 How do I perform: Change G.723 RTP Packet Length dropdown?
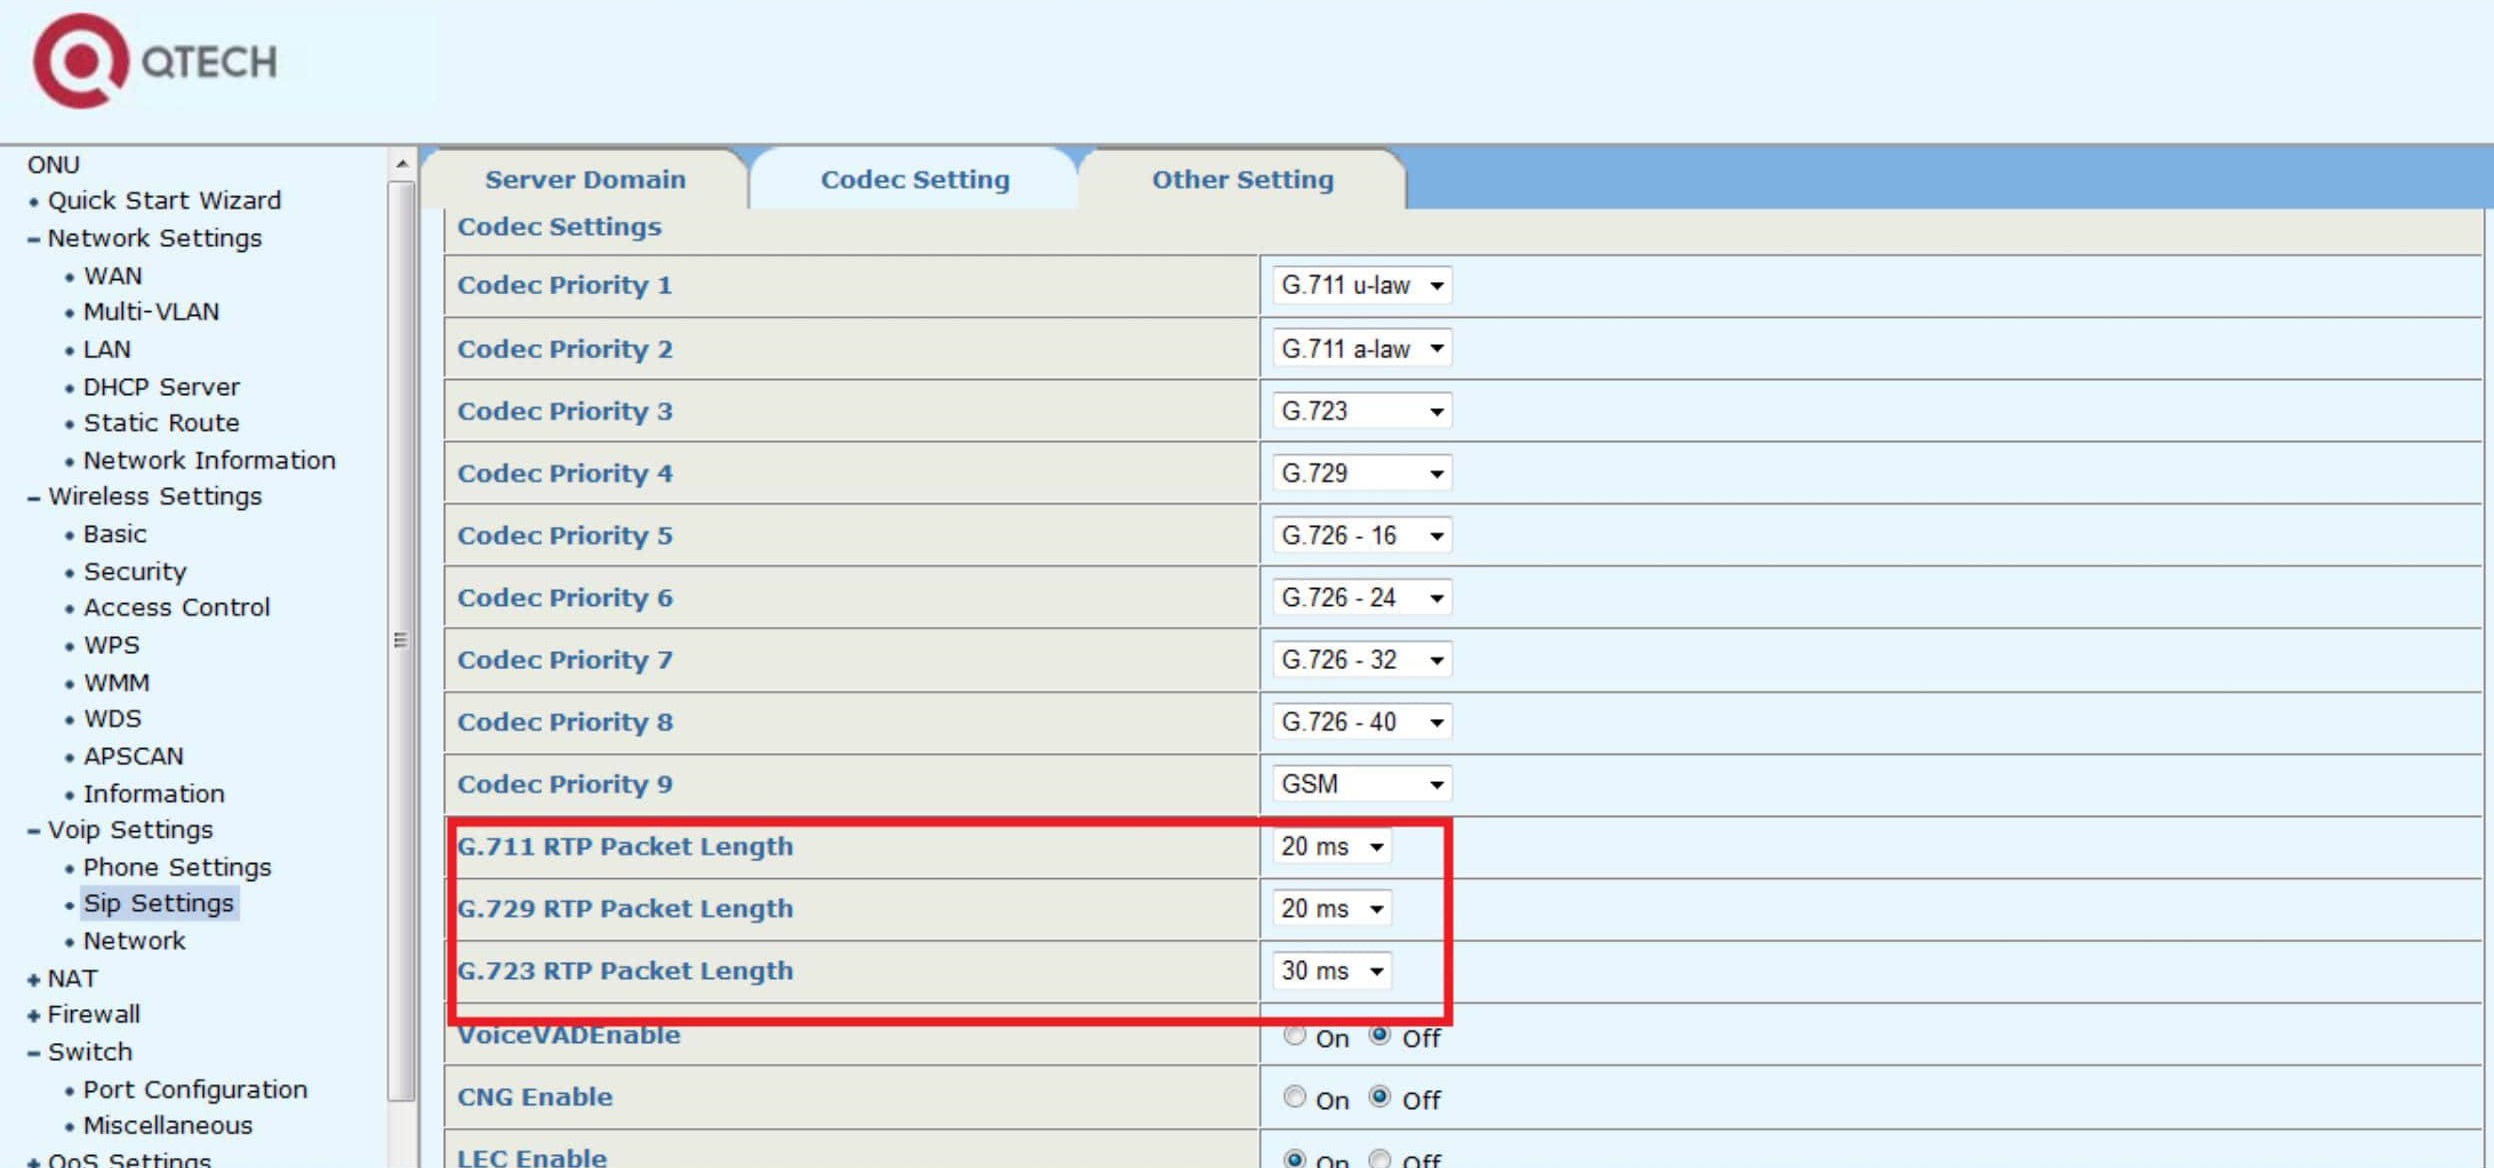click(1332, 971)
